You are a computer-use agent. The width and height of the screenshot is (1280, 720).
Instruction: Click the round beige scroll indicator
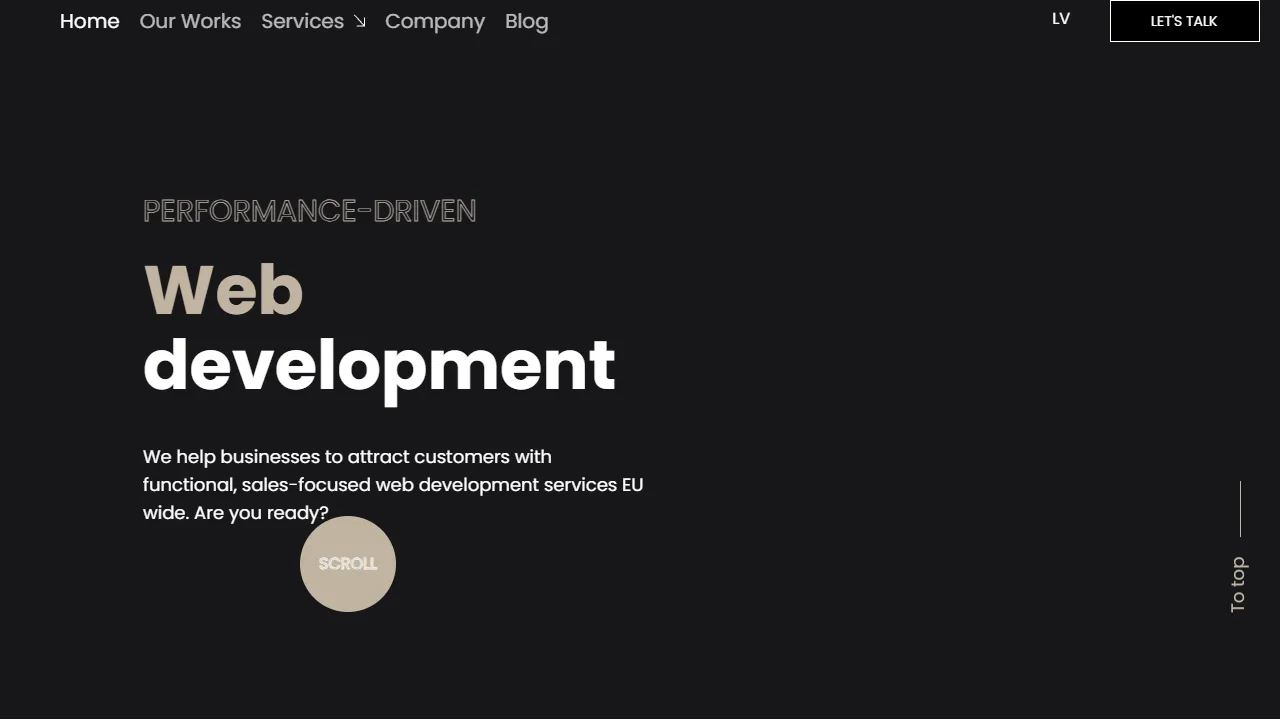click(x=348, y=563)
